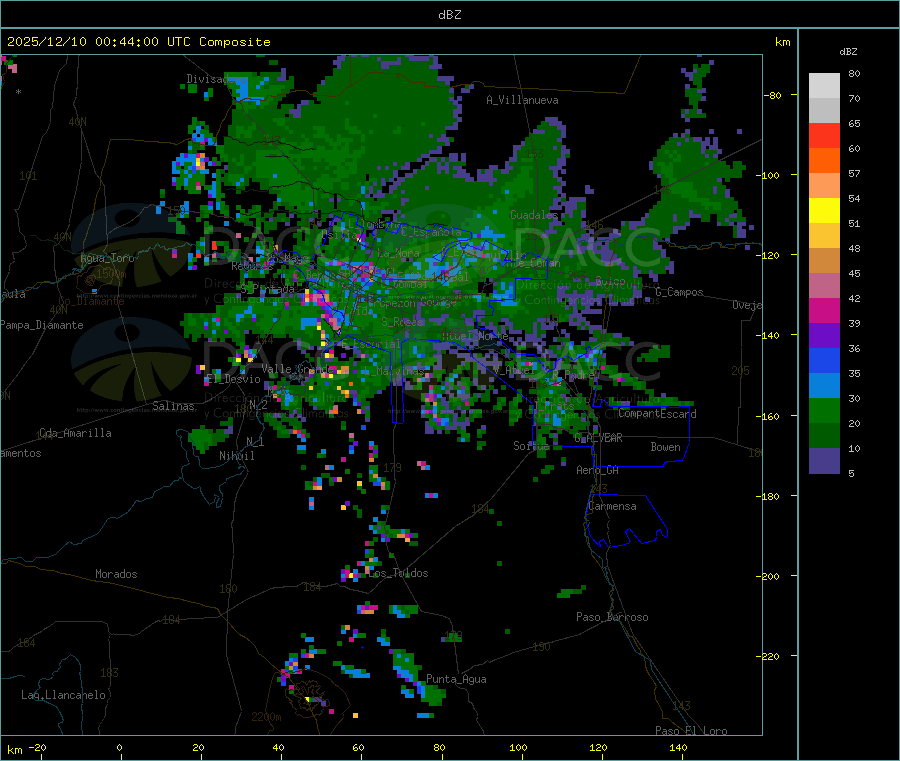This screenshot has height=761, width=900.
Task: Click the Carmensa location label
Action: 612,506
